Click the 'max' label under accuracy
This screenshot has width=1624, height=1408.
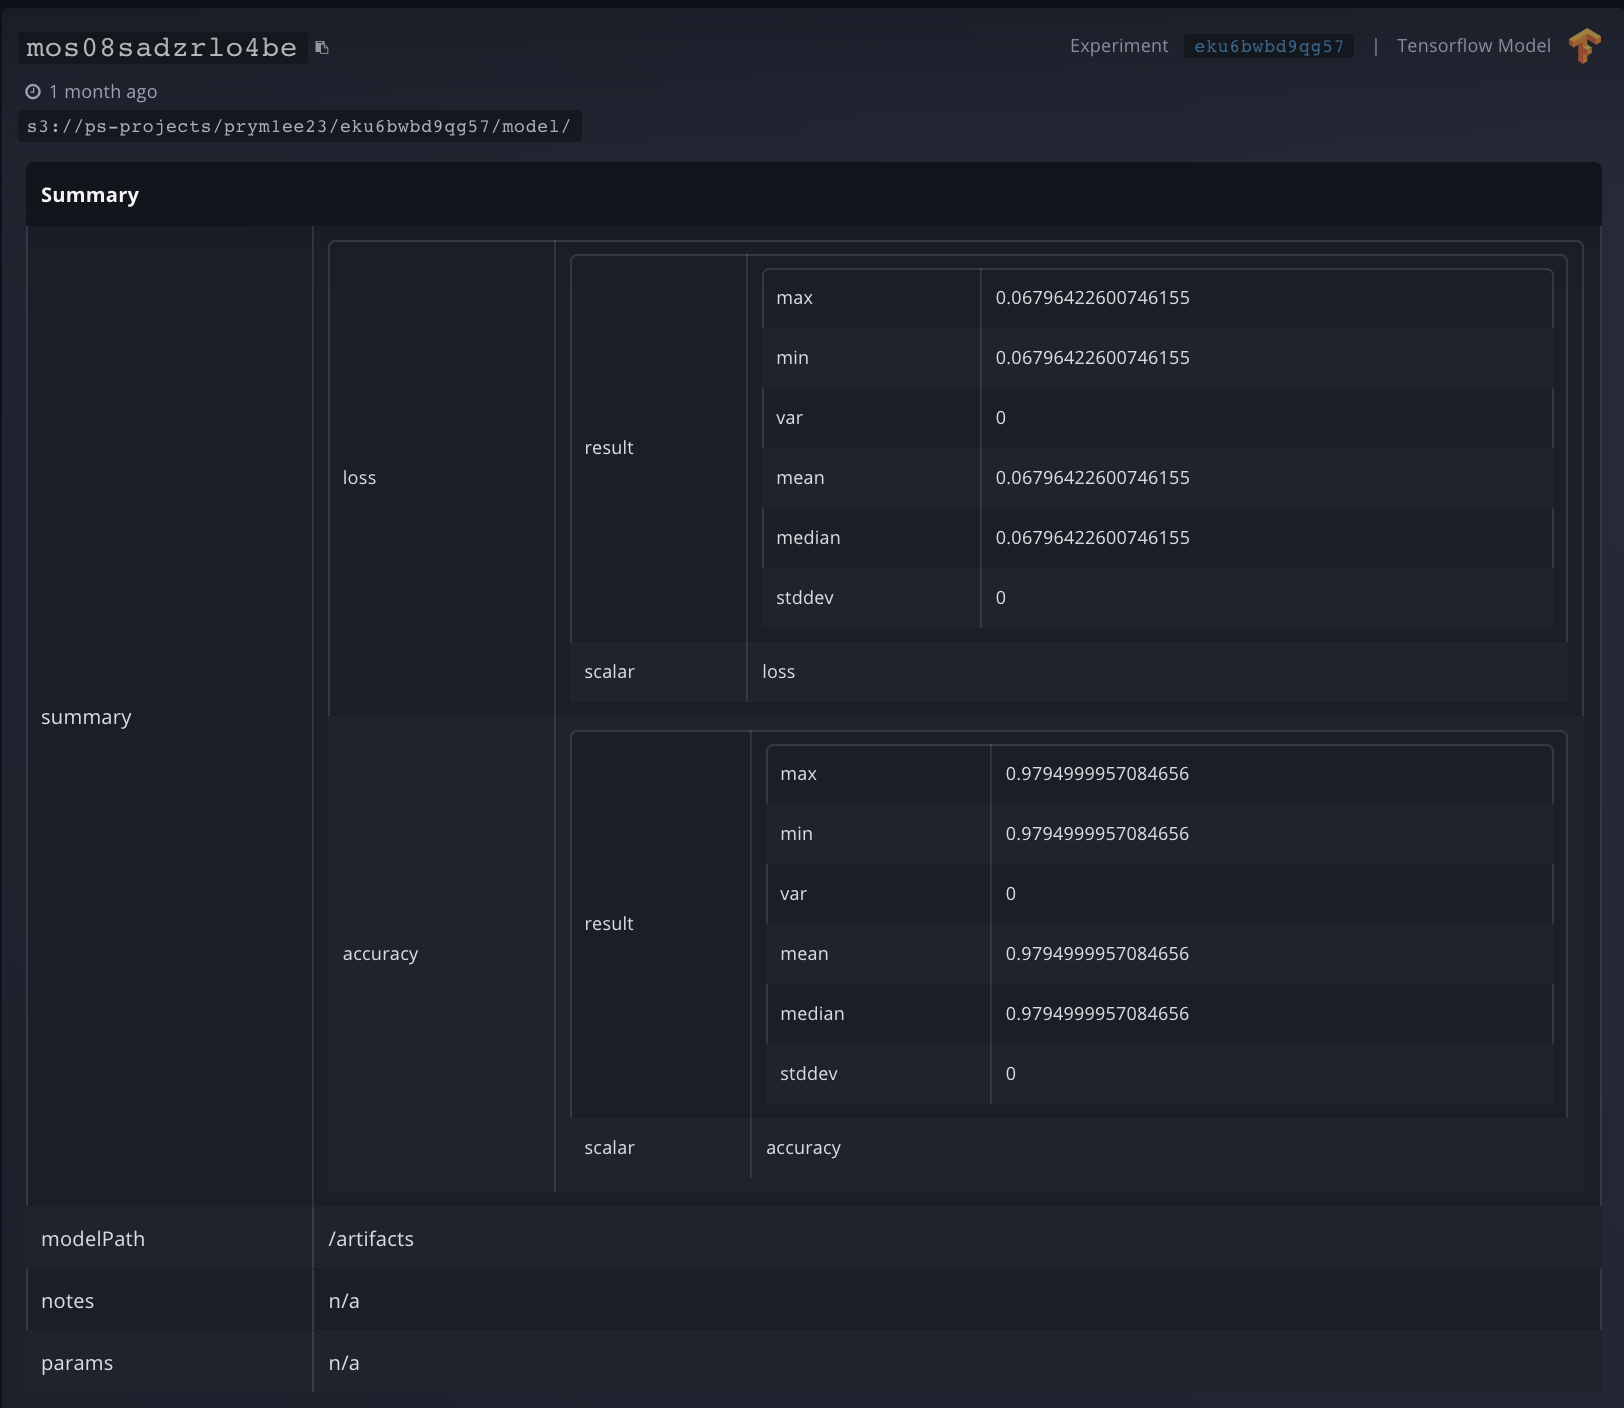(x=799, y=774)
